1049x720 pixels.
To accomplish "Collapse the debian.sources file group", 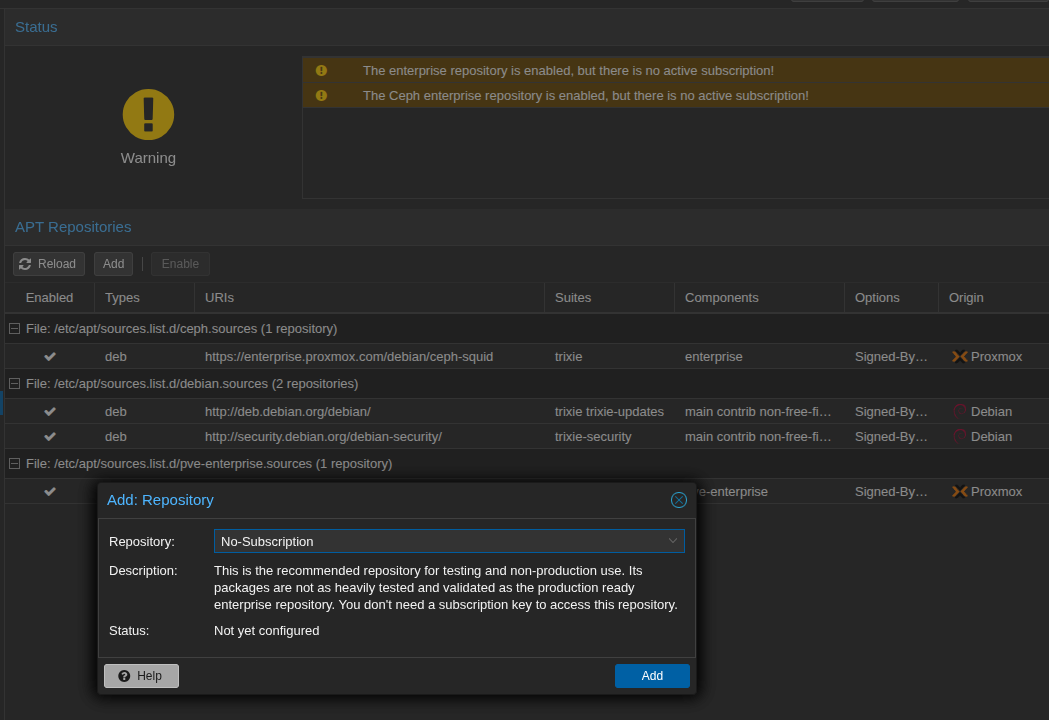I will point(15,384).
